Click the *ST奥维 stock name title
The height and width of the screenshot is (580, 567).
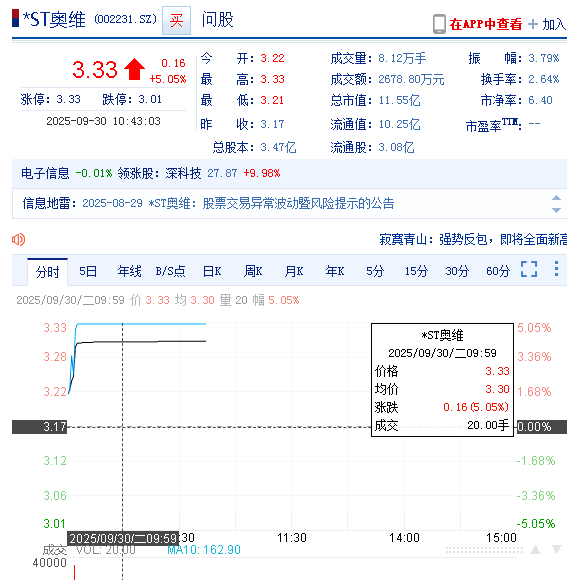[x=54, y=20]
